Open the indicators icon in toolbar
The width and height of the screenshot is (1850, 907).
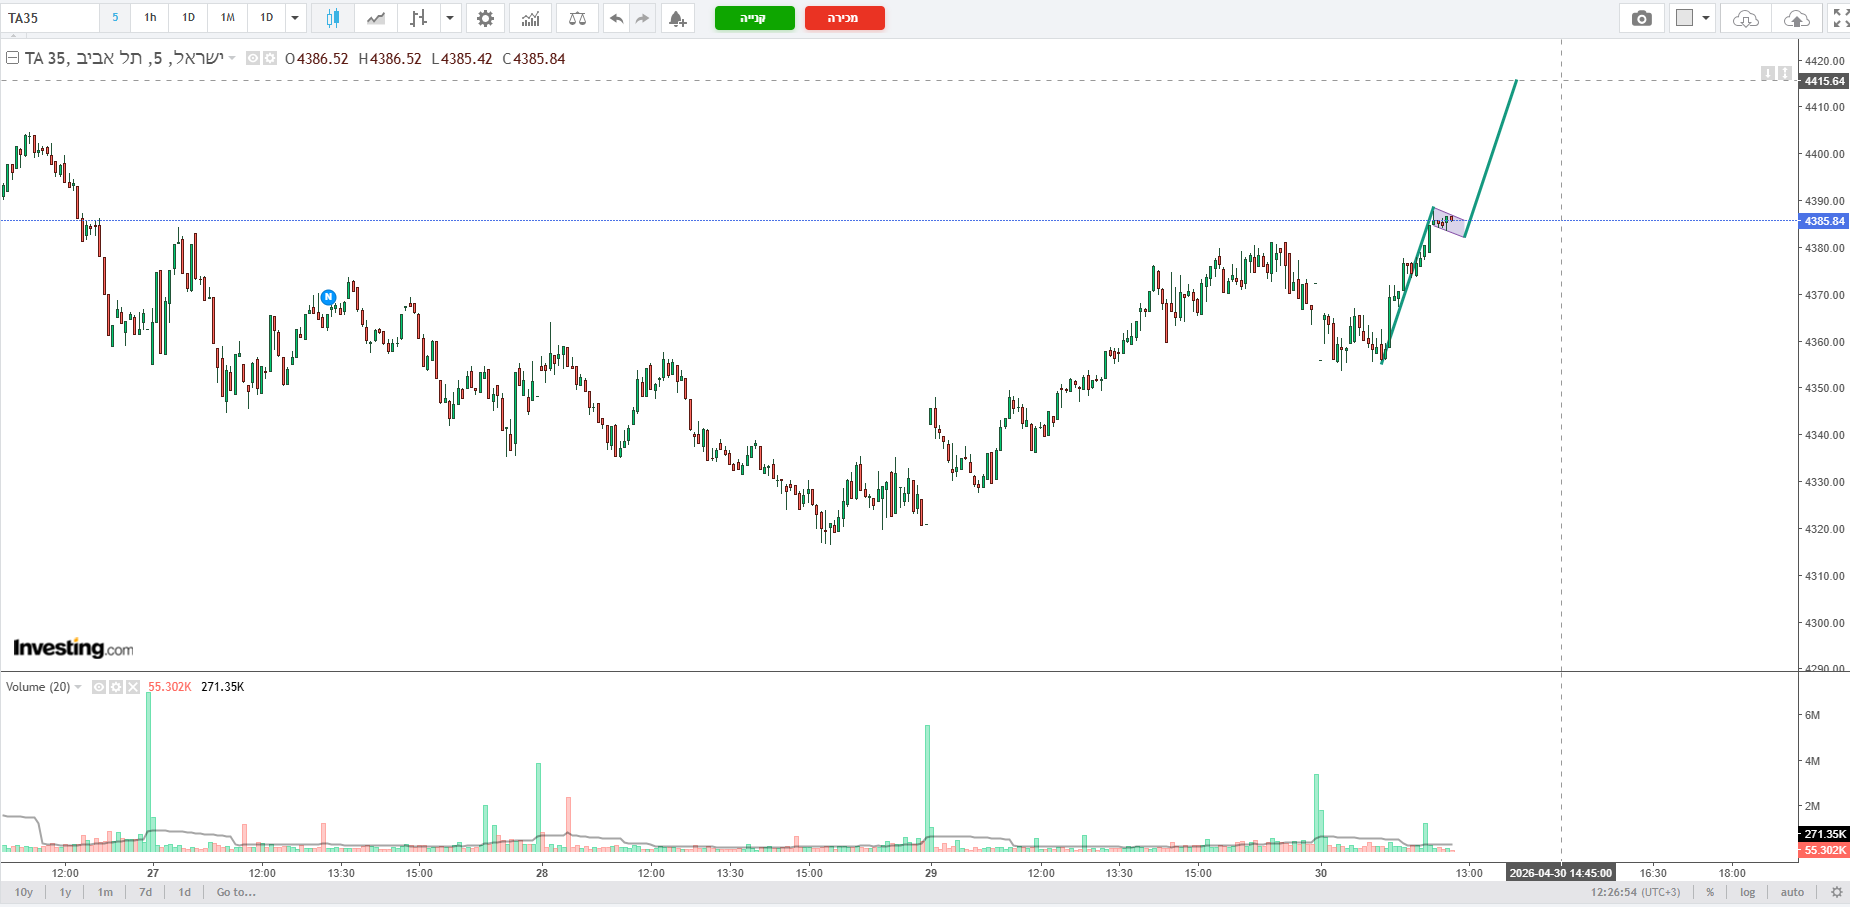pos(531,18)
